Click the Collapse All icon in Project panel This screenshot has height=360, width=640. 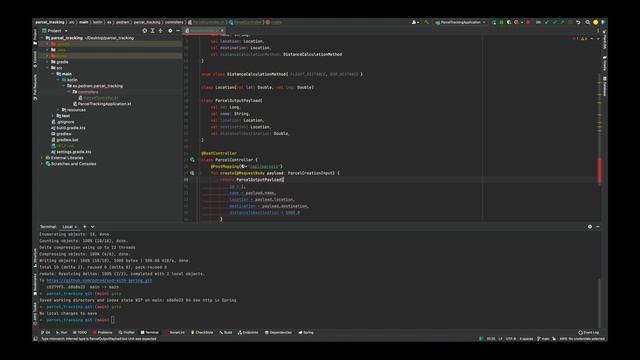click(160, 31)
